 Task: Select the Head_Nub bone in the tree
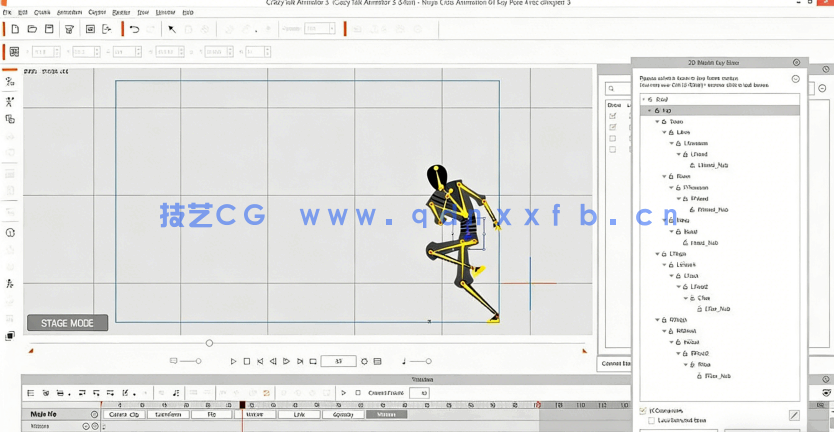pyautogui.click(x=704, y=243)
